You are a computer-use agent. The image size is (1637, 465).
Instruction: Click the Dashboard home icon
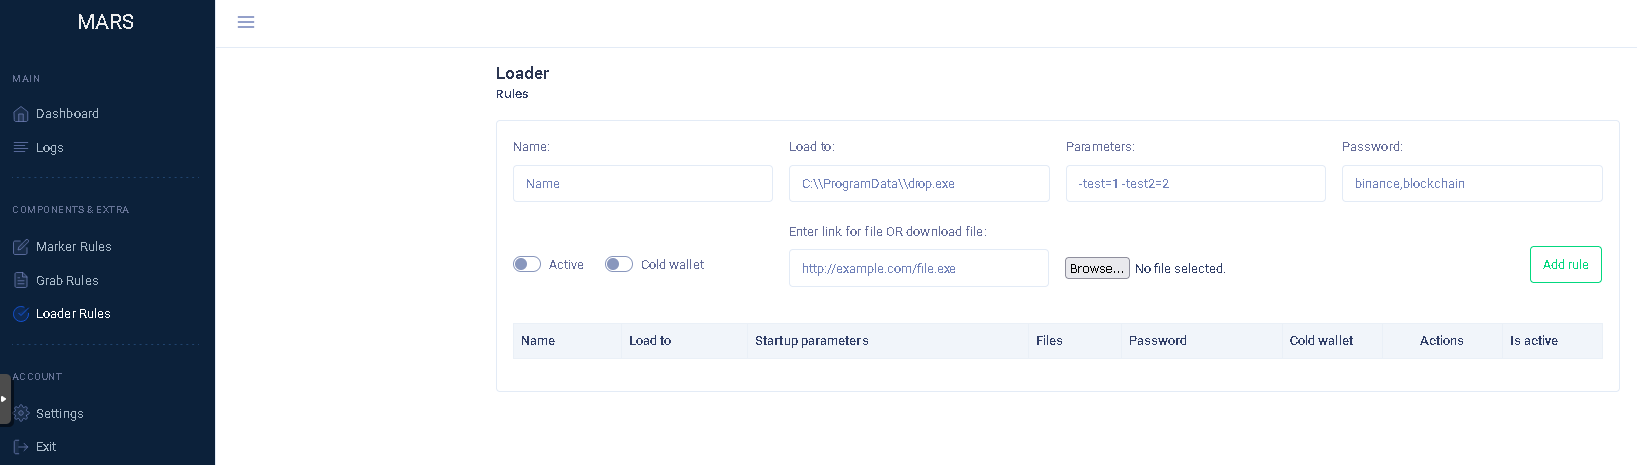pos(21,114)
